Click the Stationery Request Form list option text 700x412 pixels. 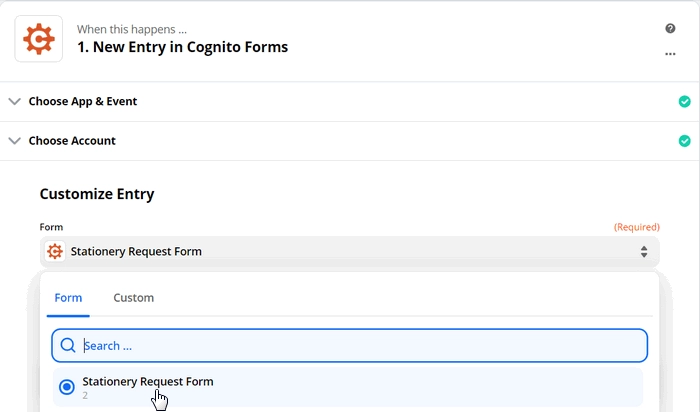click(x=148, y=382)
